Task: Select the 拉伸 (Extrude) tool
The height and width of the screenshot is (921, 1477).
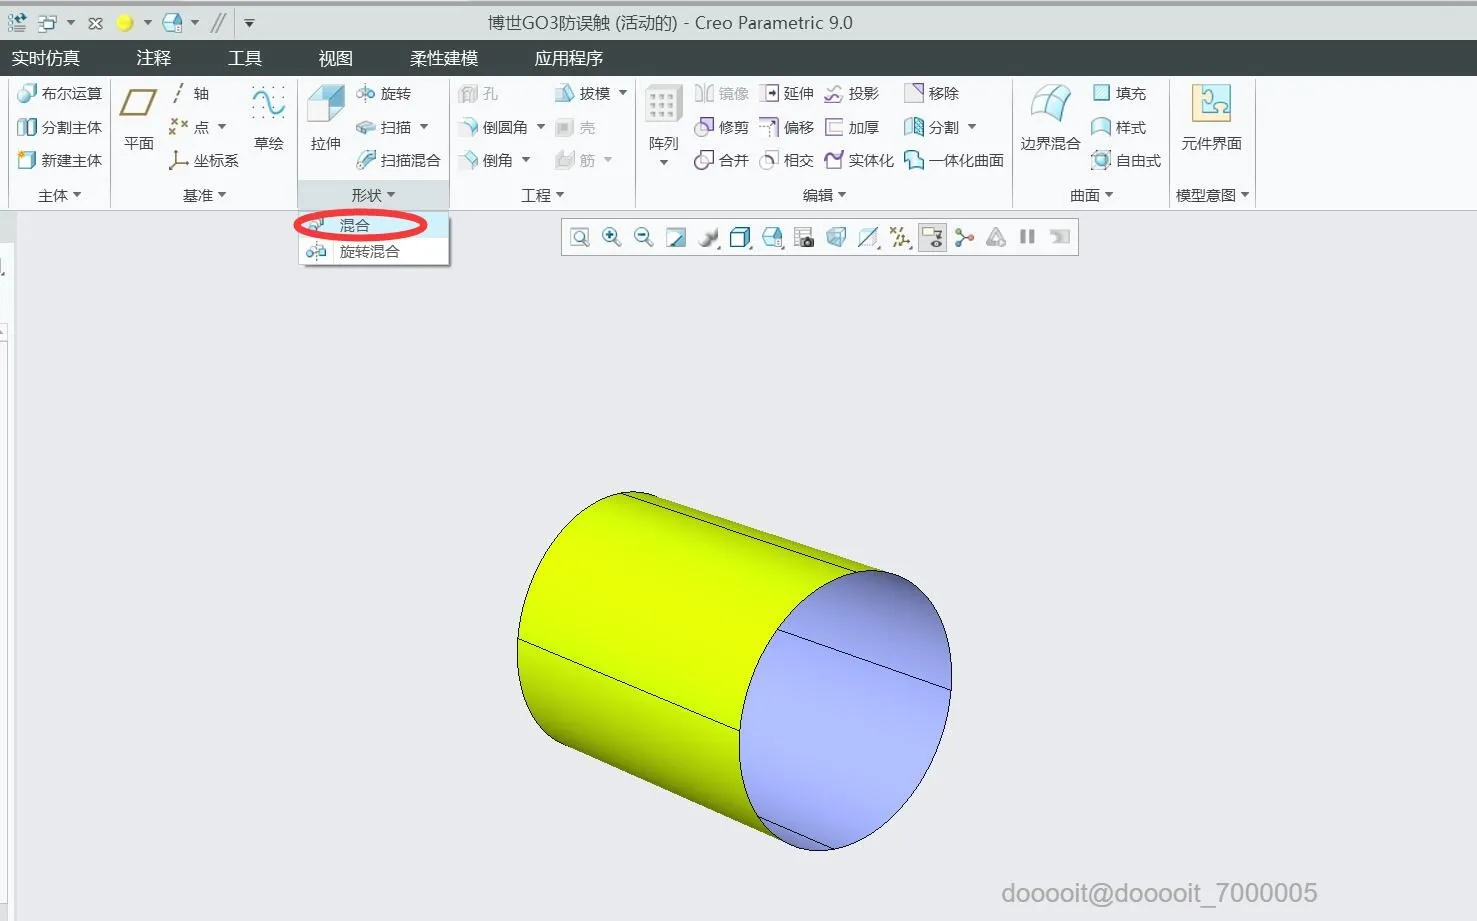Action: [326, 118]
